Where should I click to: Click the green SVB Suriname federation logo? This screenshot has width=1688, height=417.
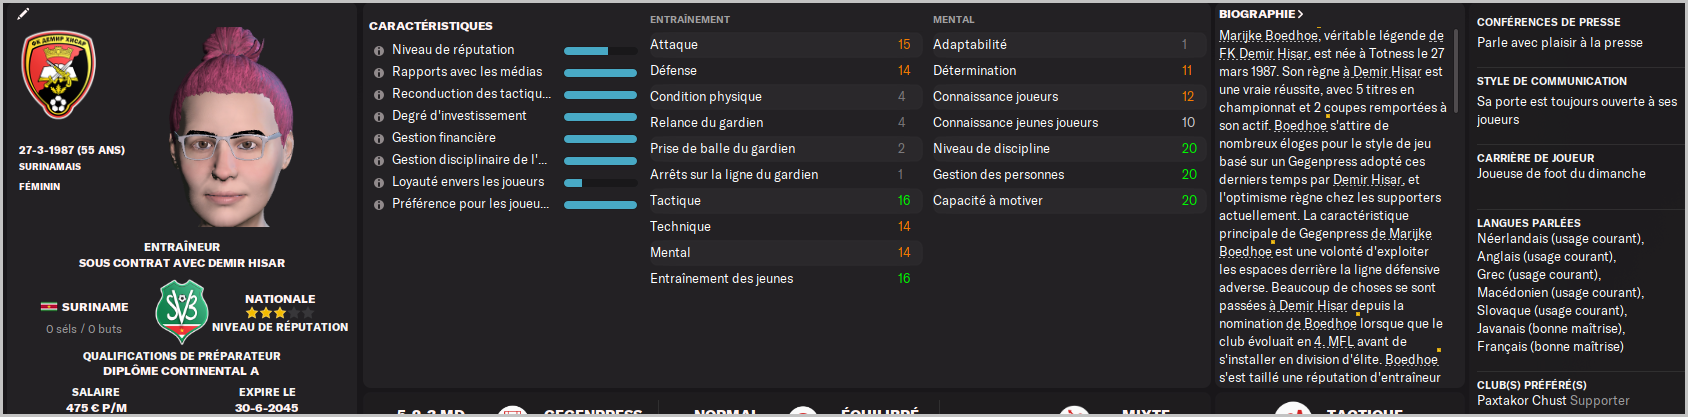click(x=181, y=311)
